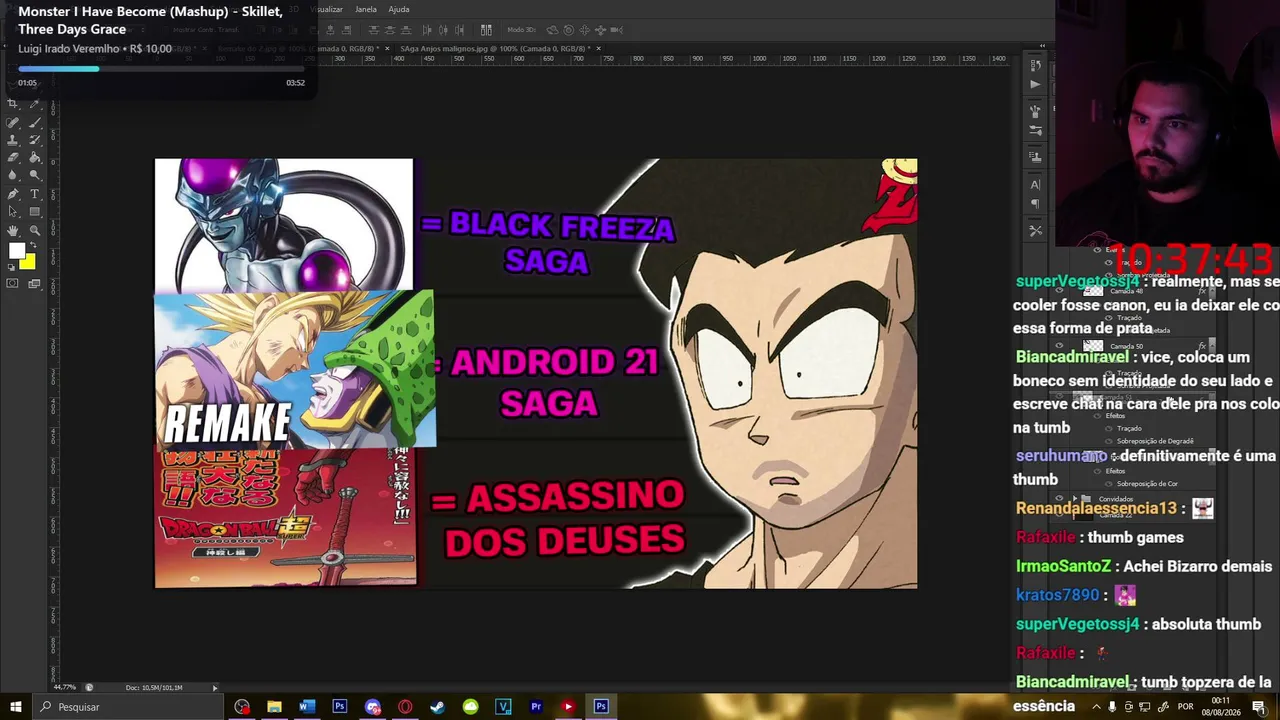Show hidden system tray icons
Image resolution: width=1280 pixels, height=720 pixels.
(x=1098, y=707)
